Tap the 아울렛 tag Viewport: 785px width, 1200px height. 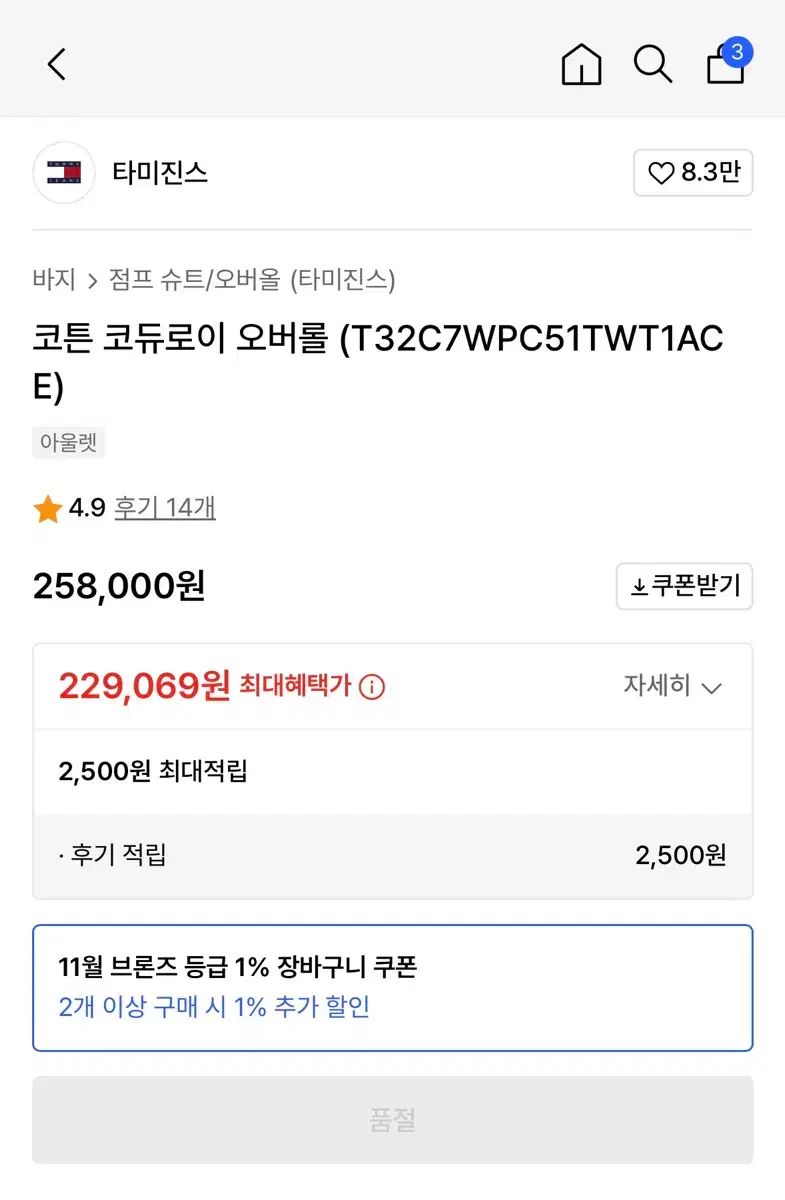pyautogui.click(x=68, y=442)
